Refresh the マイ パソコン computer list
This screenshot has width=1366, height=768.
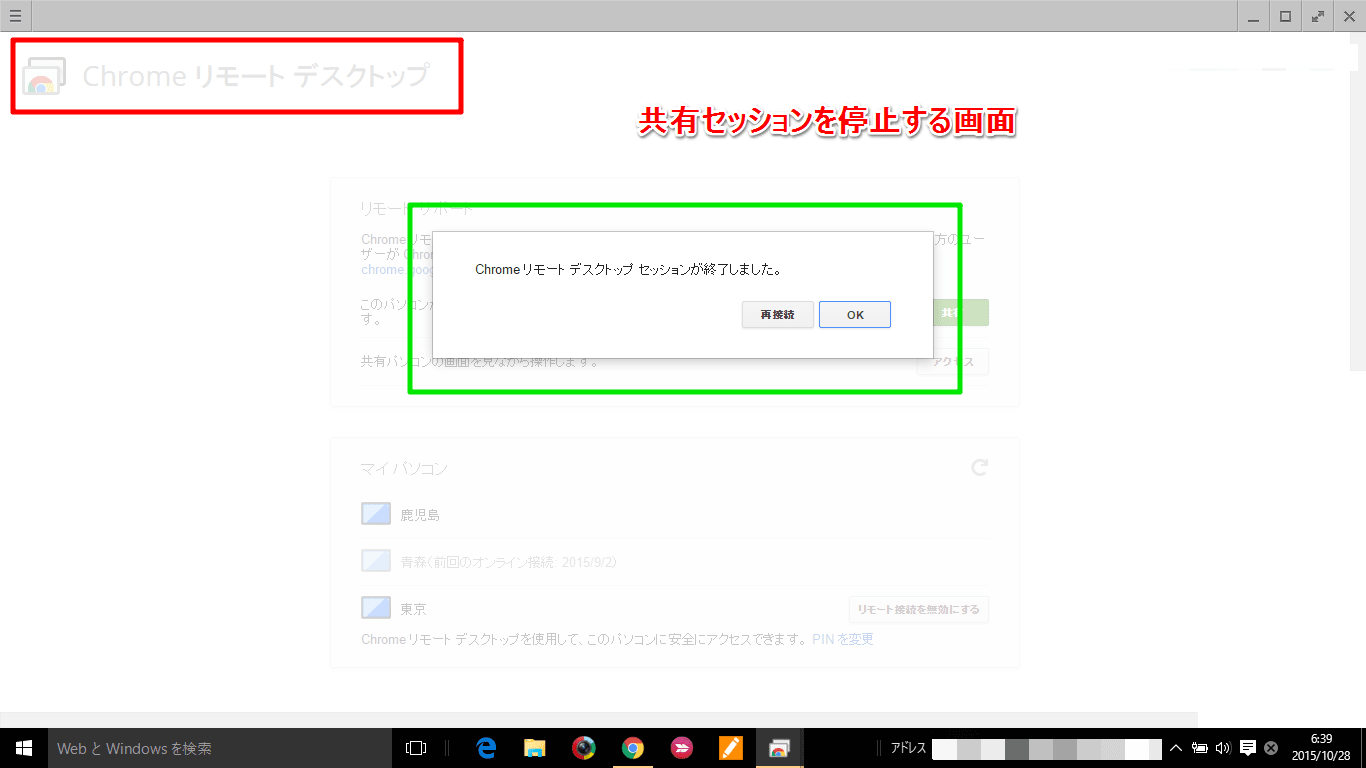pos(980,467)
